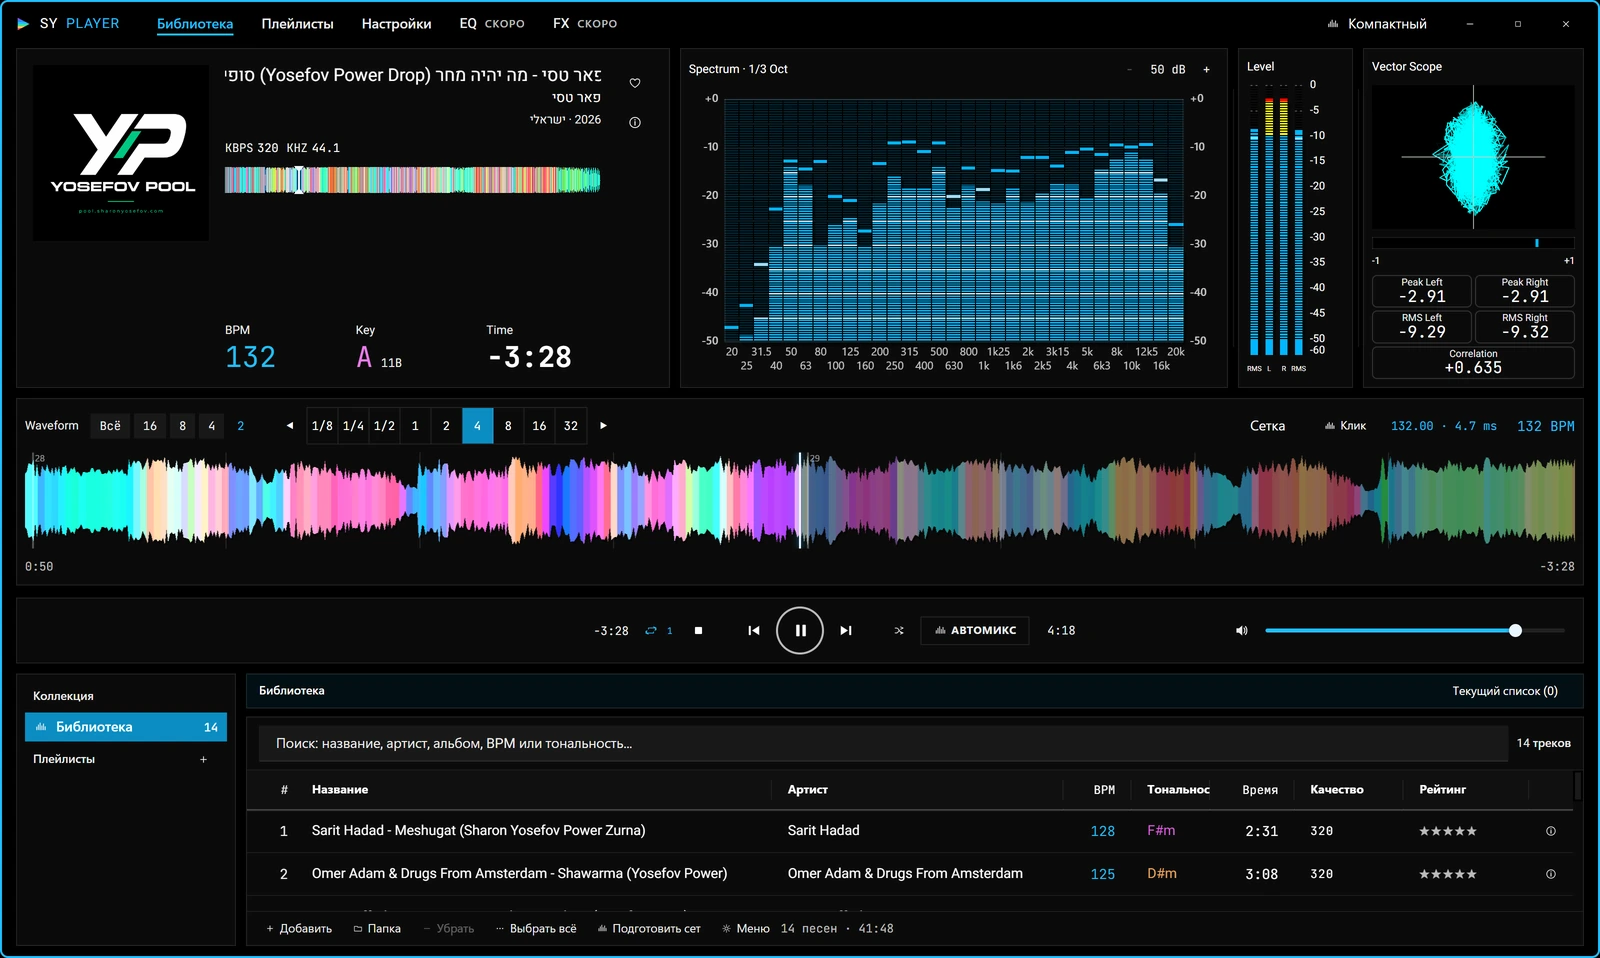Click Добавить button
Viewport: 1600px width, 958px height.
click(x=298, y=929)
